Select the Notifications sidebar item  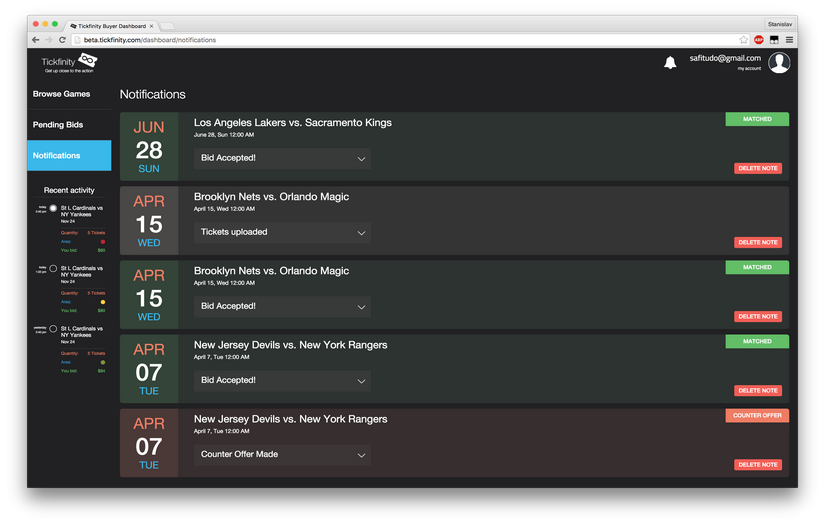(x=69, y=155)
